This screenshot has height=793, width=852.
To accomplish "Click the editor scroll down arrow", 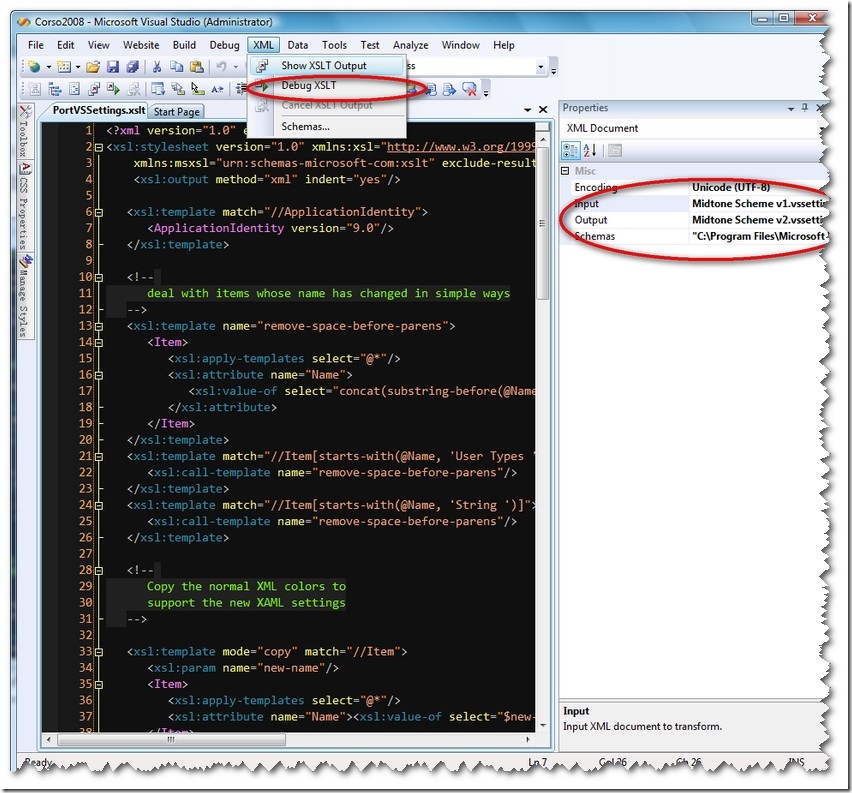I will [542, 725].
